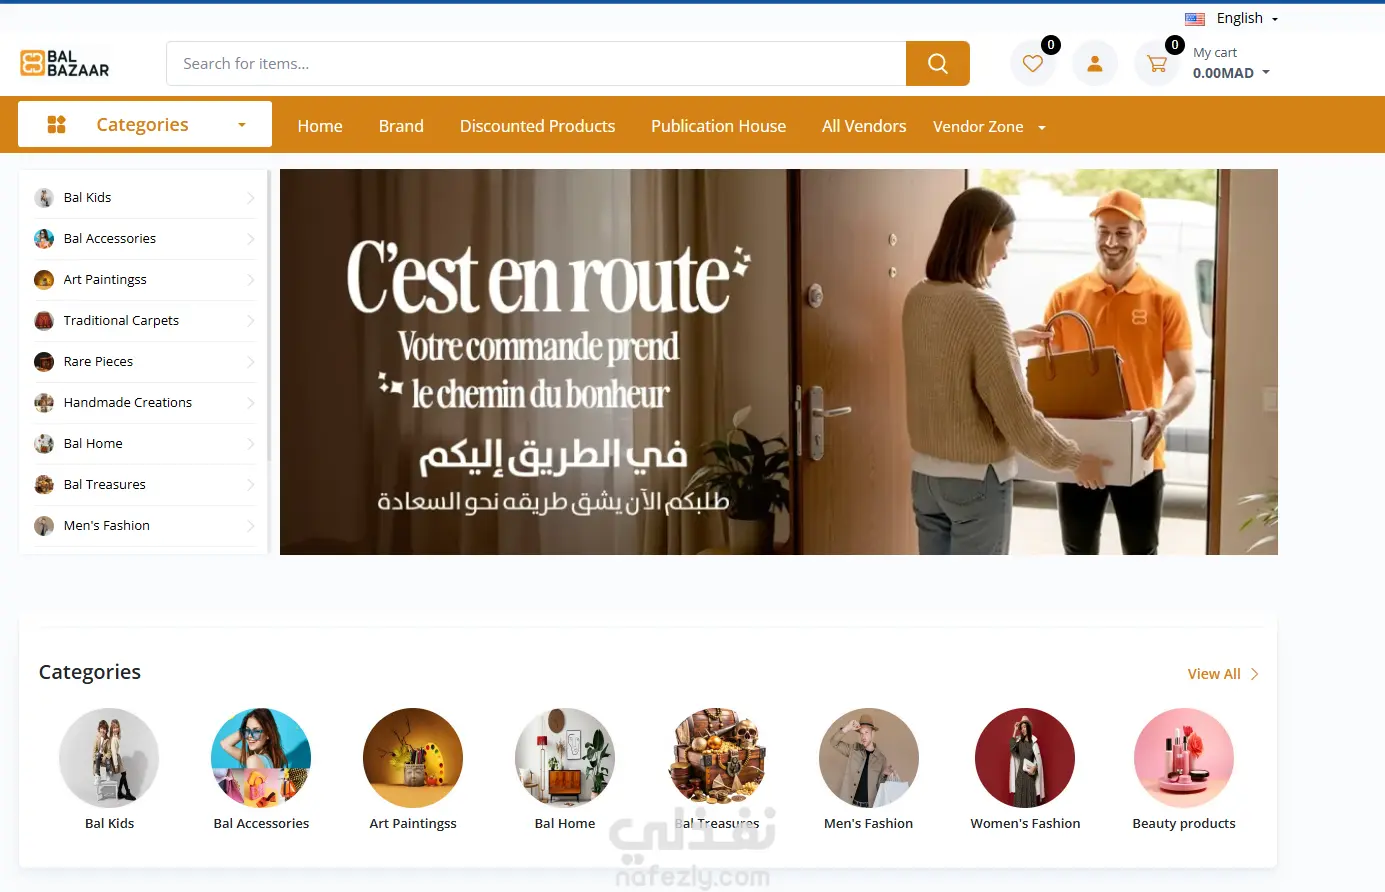Image resolution: width=1385 pixels, height=892 pixels.
Task: Go to Discounted Products menu item
Action: click(537, 126)
